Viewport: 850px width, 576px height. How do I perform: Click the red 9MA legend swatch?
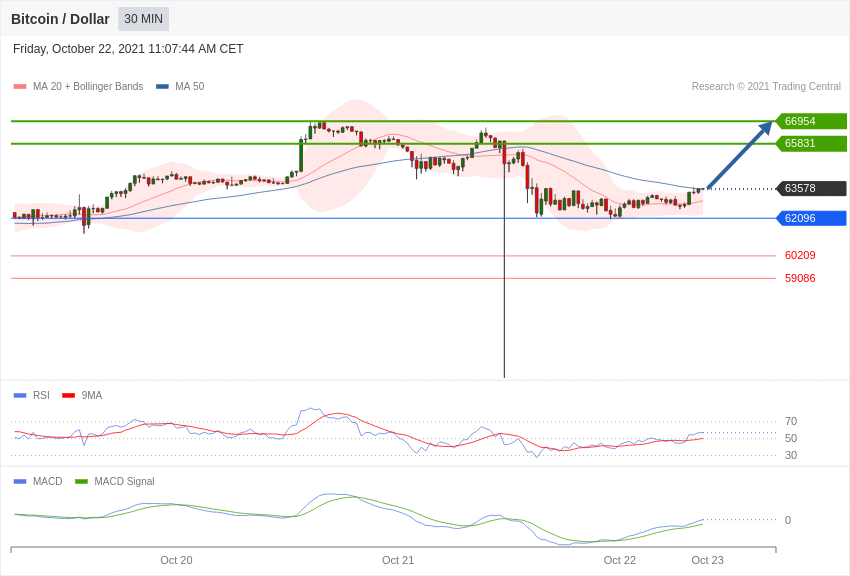(x=69, y=396)
